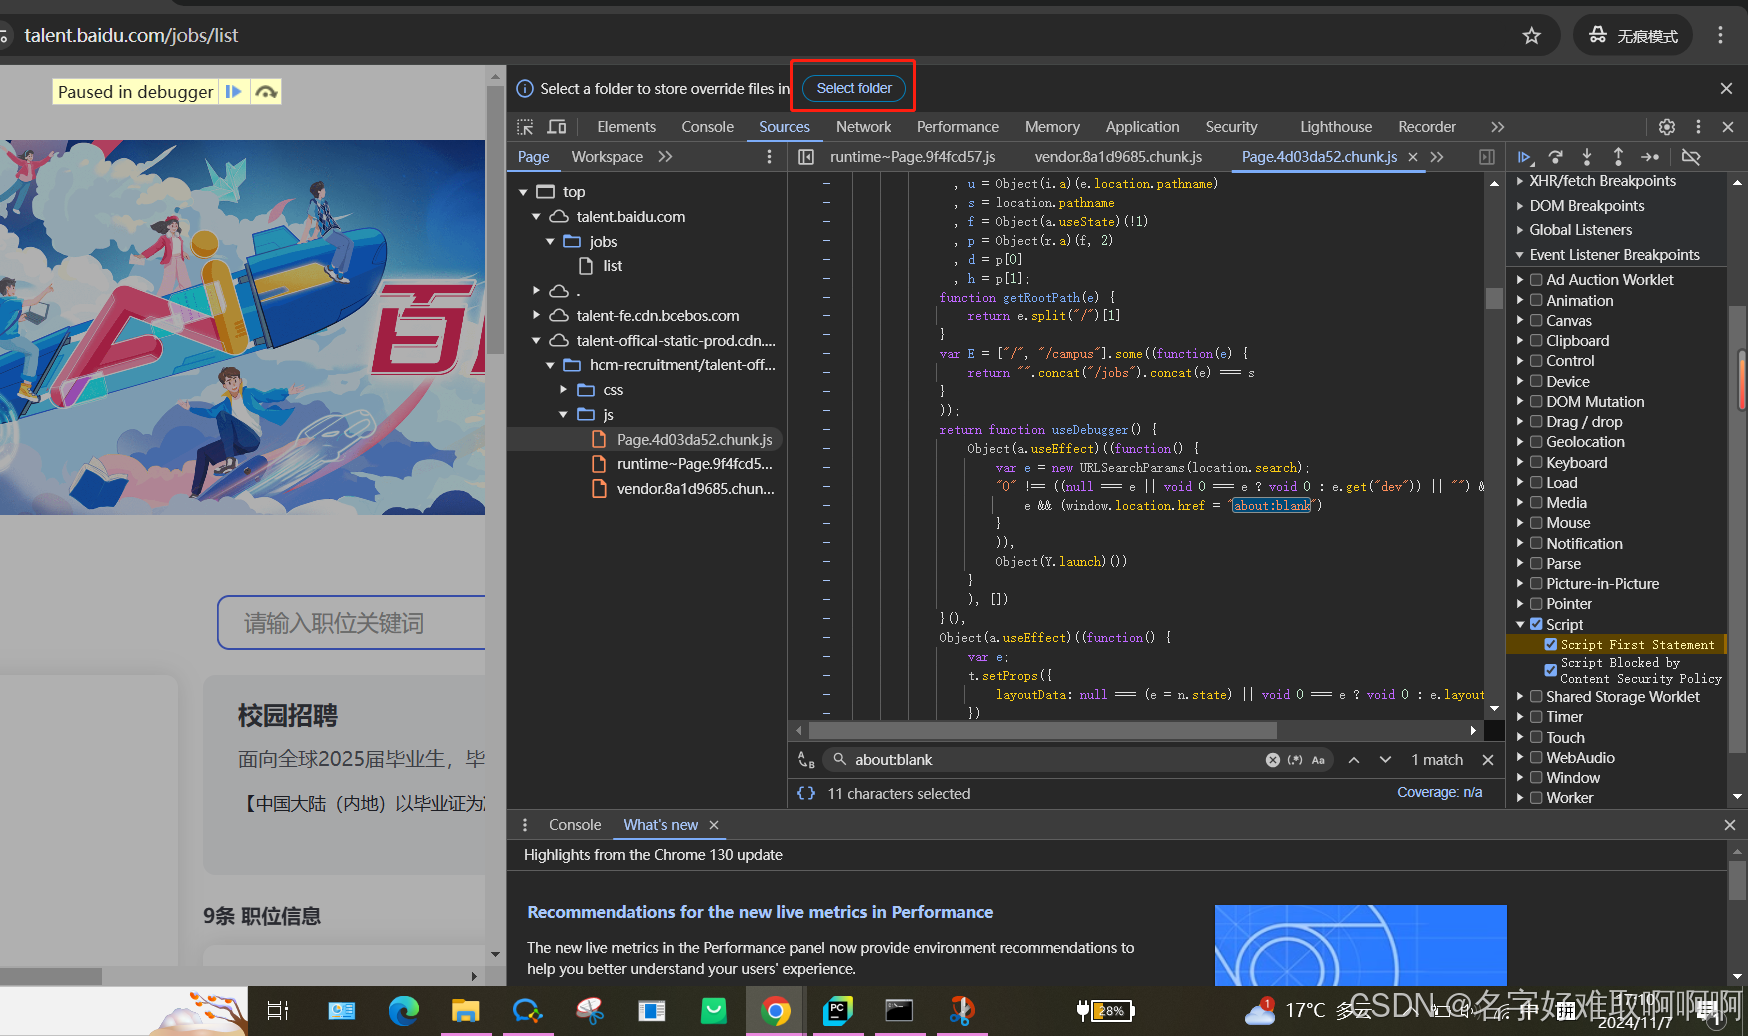Go to next search match

pos(1385,760)
